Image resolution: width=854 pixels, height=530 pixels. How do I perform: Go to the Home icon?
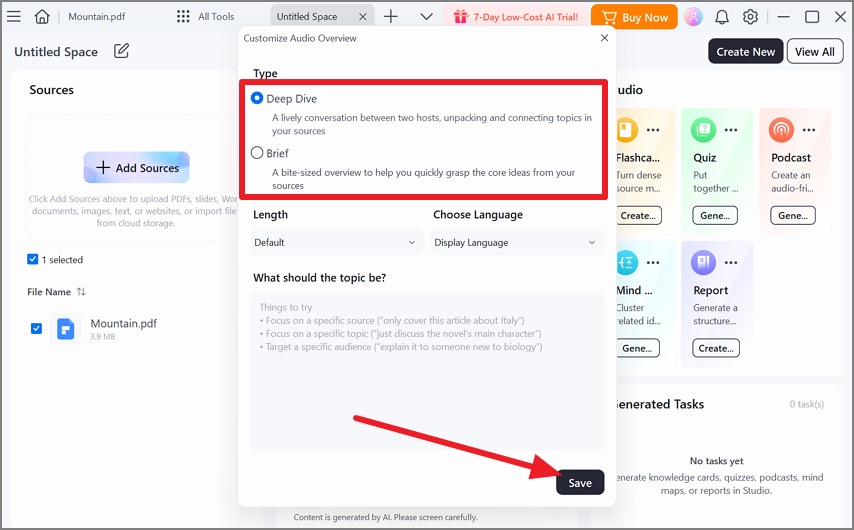(42, 16)
